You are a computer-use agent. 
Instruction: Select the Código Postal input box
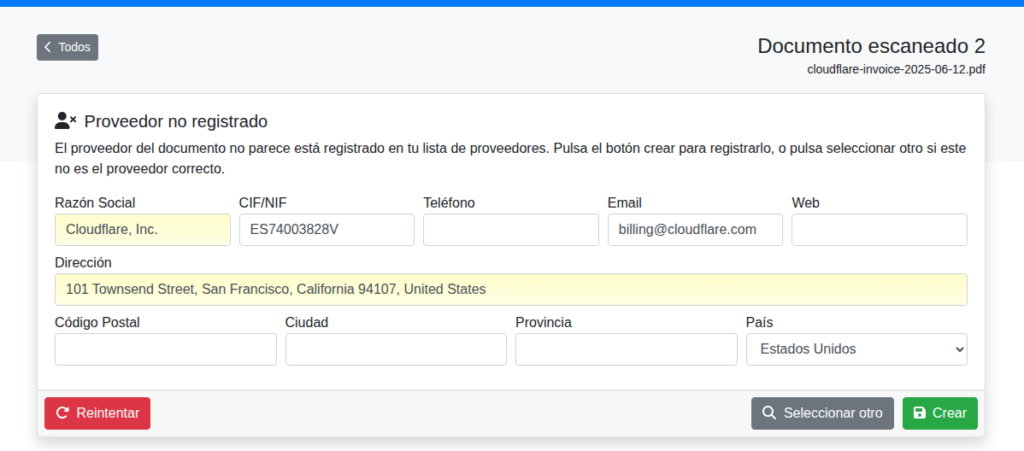pyautogui.click(x=165, y=349)
